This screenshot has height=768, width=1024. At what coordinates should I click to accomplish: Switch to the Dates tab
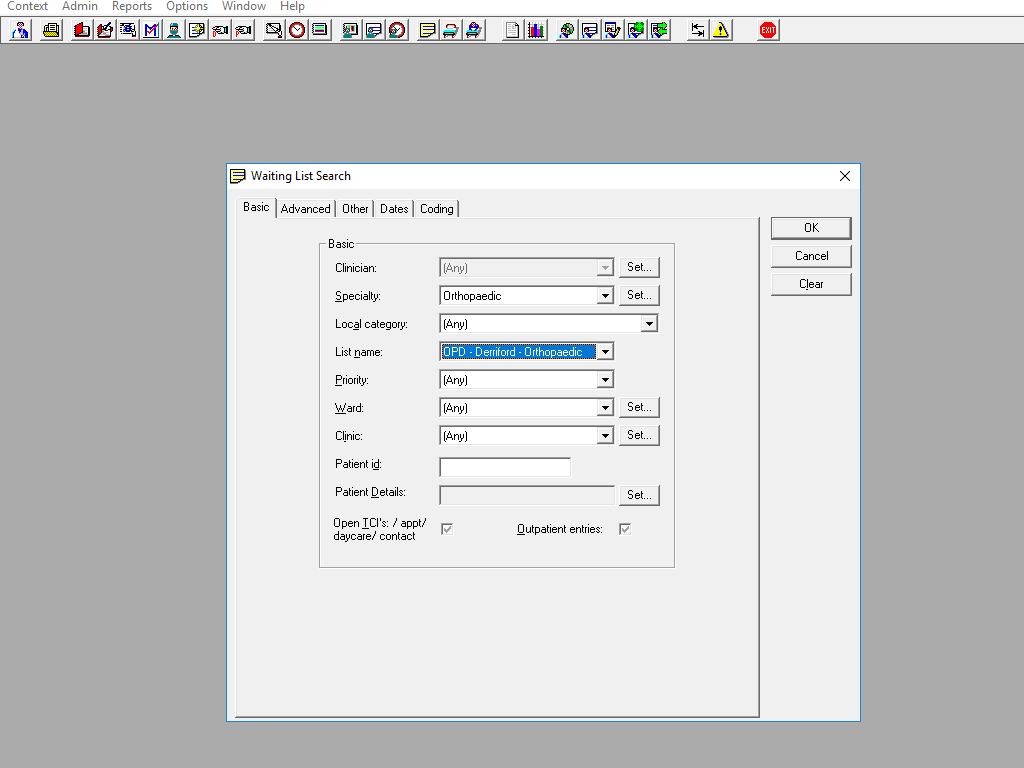pos(394,209)
